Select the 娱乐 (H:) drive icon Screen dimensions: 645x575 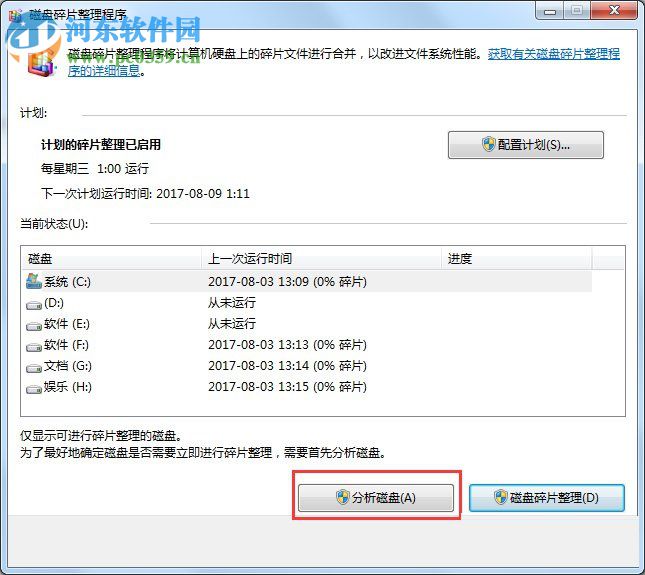click(34, 389)
